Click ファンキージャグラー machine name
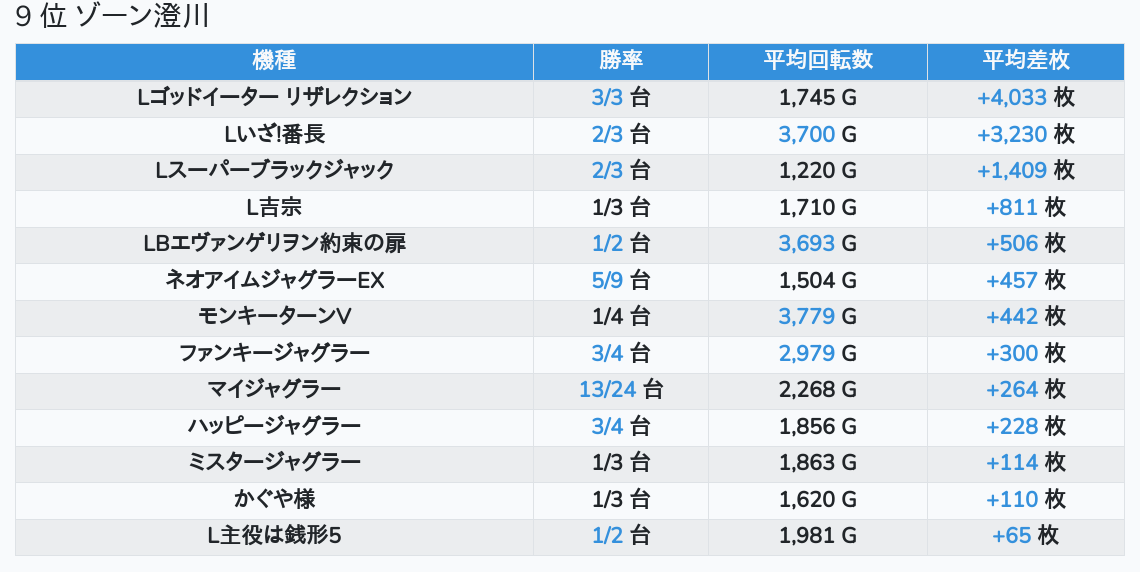 (274, 353)
